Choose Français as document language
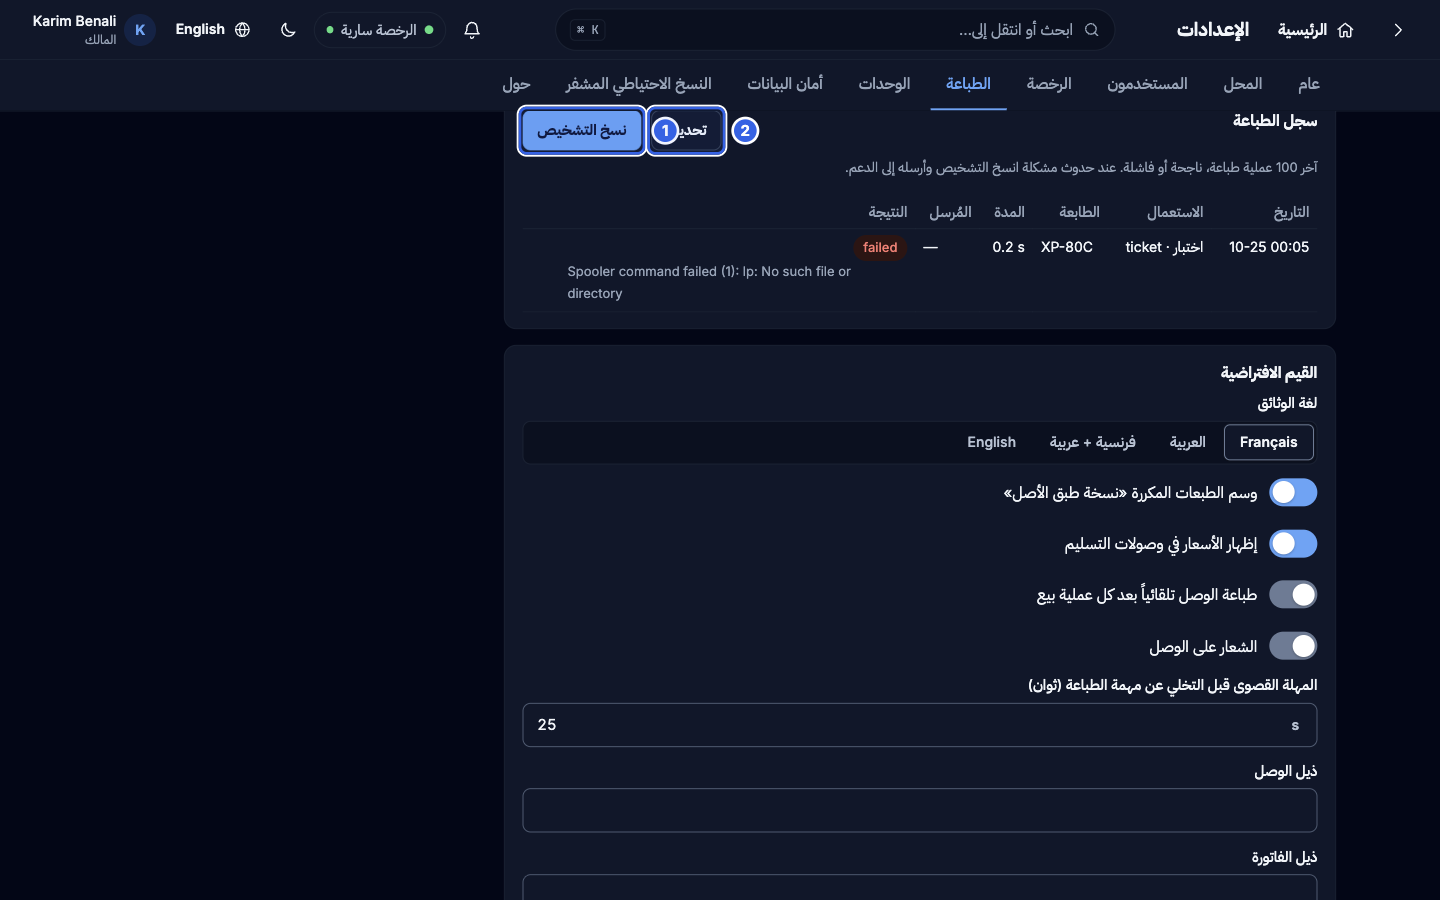This screenshot has height=900, width=1440. 1269,442
